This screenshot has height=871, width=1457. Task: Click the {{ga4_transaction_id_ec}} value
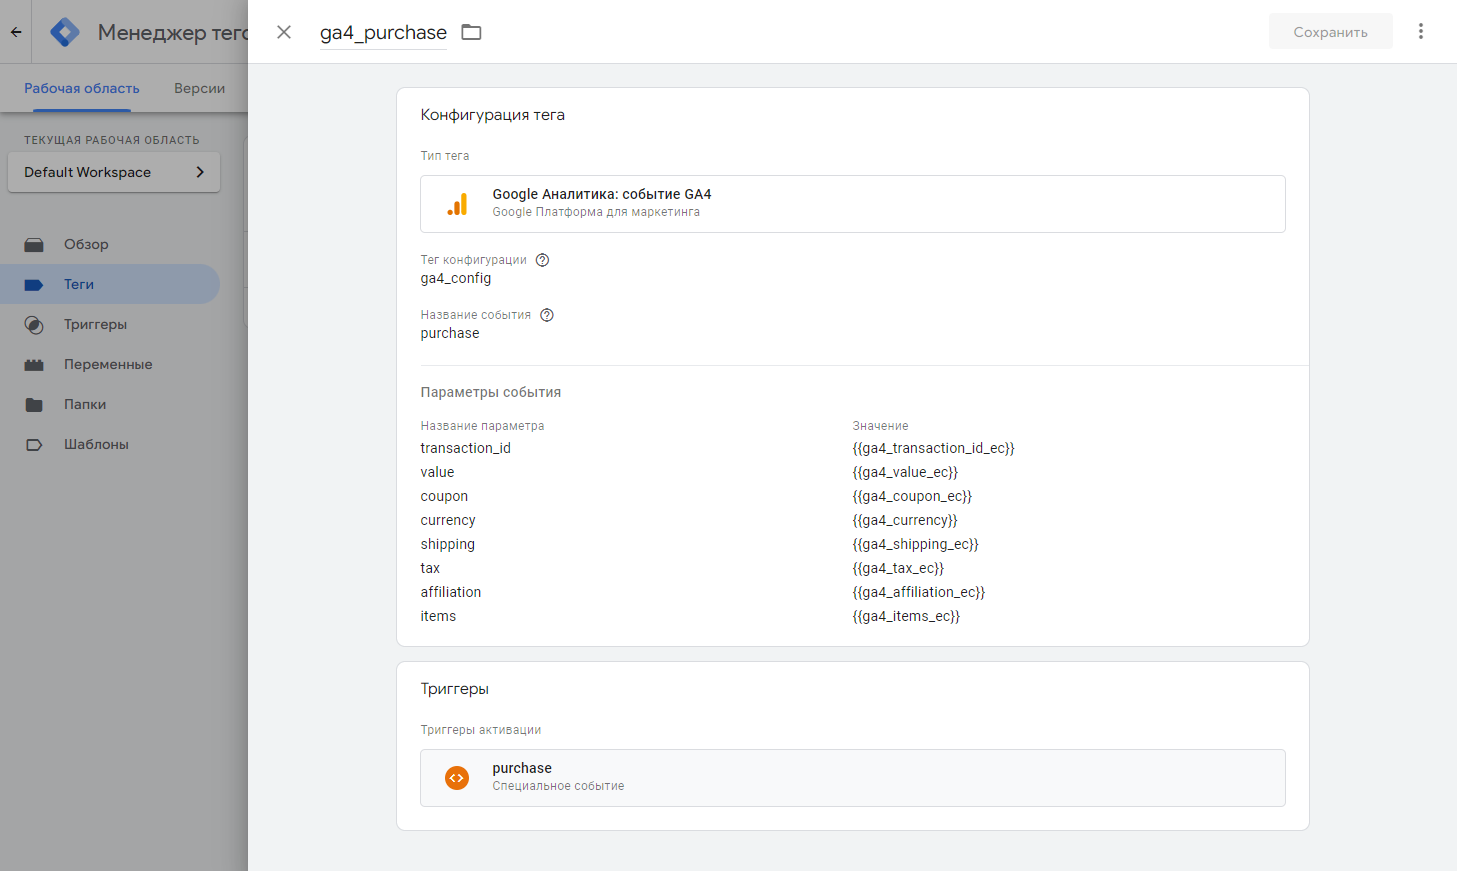click(x=934, y=448)
